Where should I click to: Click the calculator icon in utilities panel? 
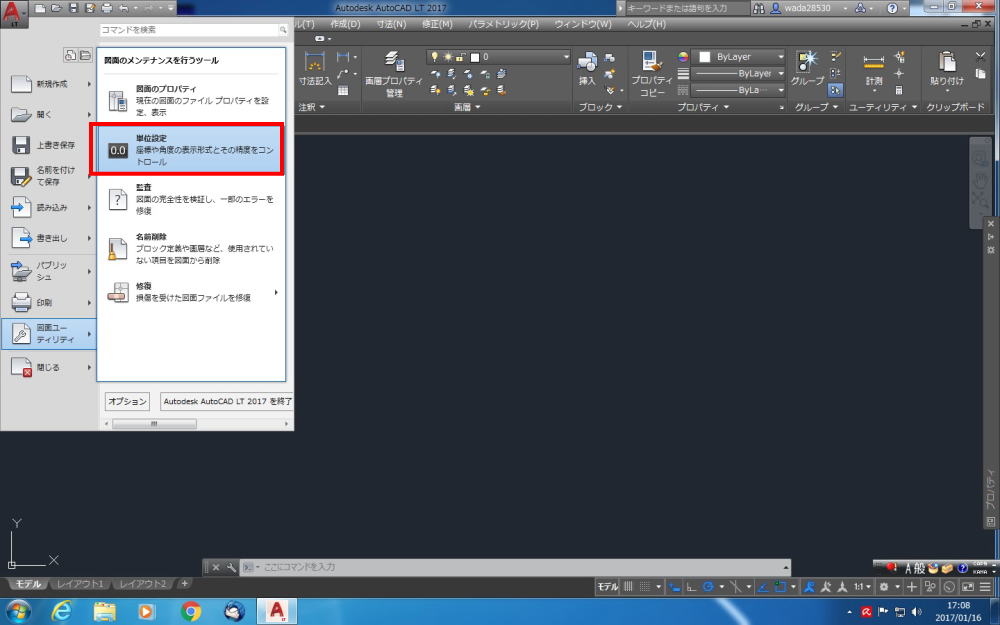(899, 90)
